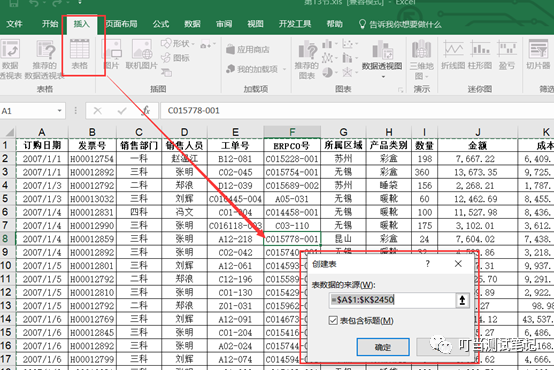Click the Enter checkmark formula bar button
The height and width of the screenshot is (370, 554).
click(x=122, y=111)
